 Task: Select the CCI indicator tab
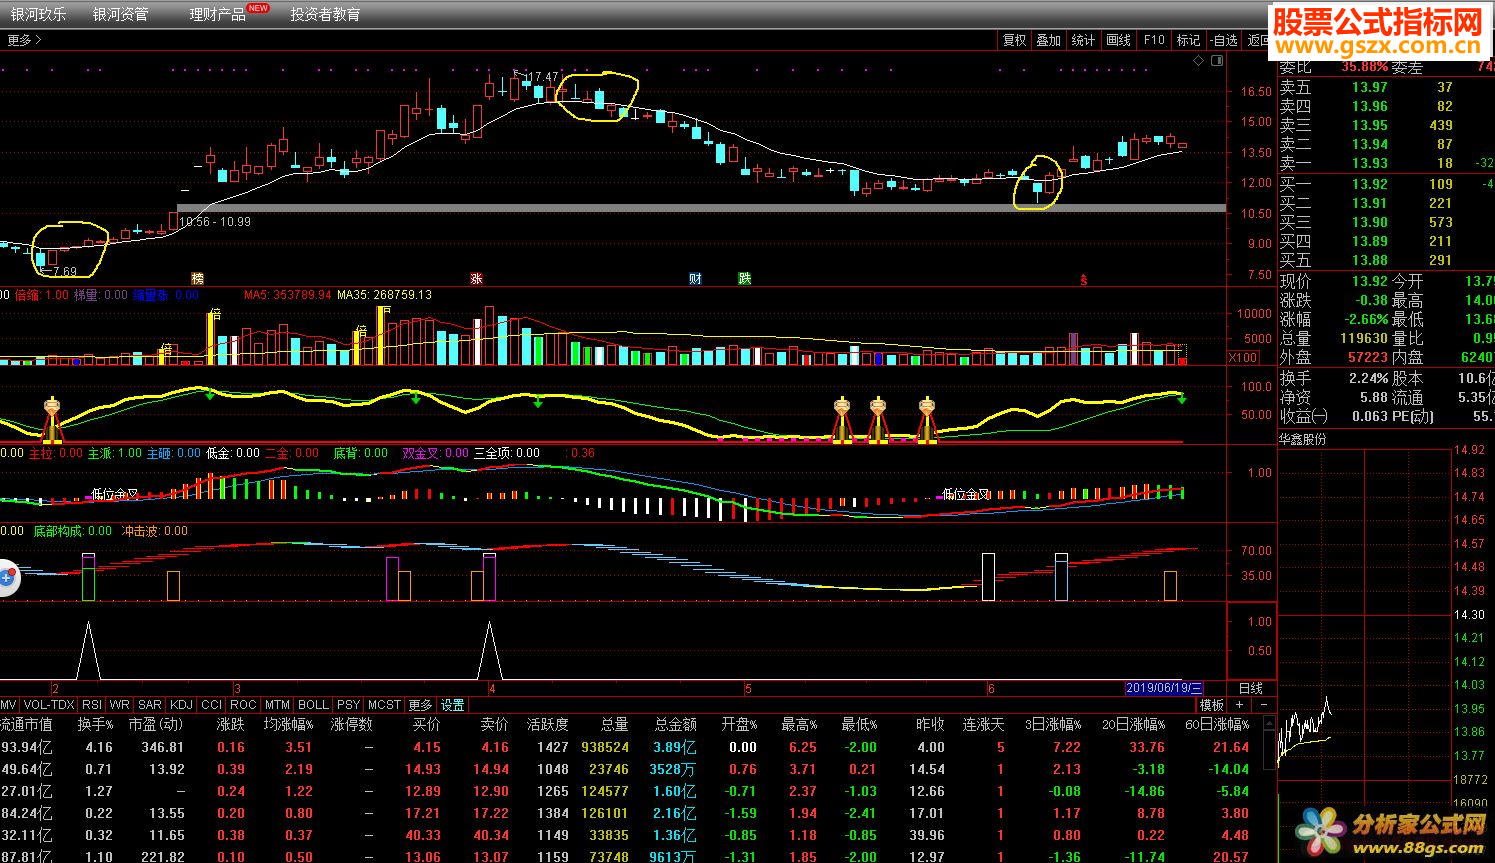click(x=211, y=705)
